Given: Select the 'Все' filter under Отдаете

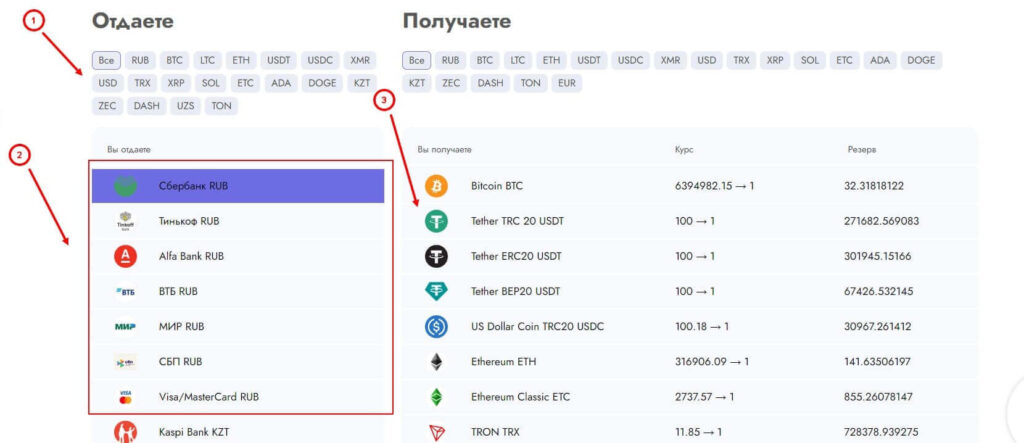Looking at the screenshot, I should (x=107, y=60).
